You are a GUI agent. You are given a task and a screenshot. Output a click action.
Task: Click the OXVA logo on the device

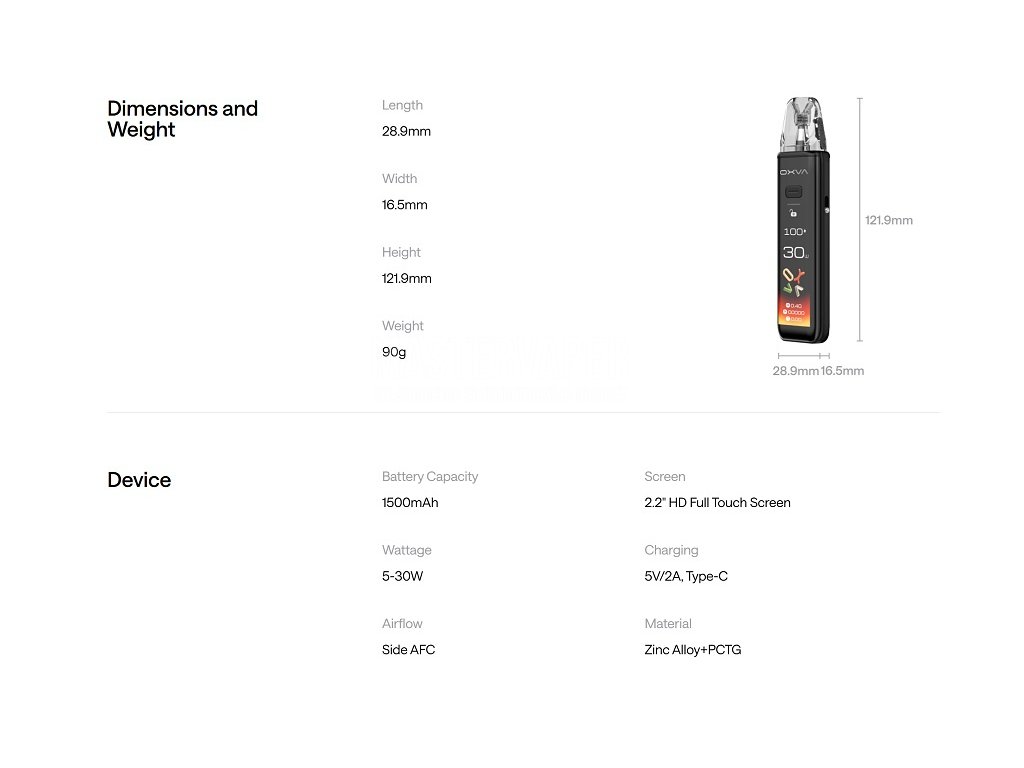coord(794,172)
